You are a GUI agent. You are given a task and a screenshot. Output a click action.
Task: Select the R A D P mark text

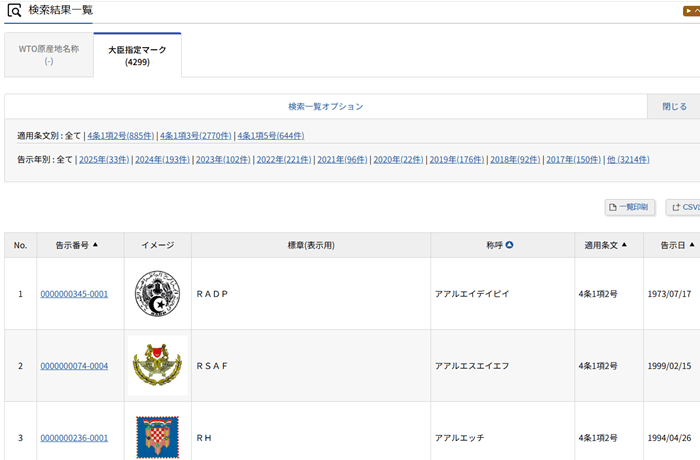[212, 294]
